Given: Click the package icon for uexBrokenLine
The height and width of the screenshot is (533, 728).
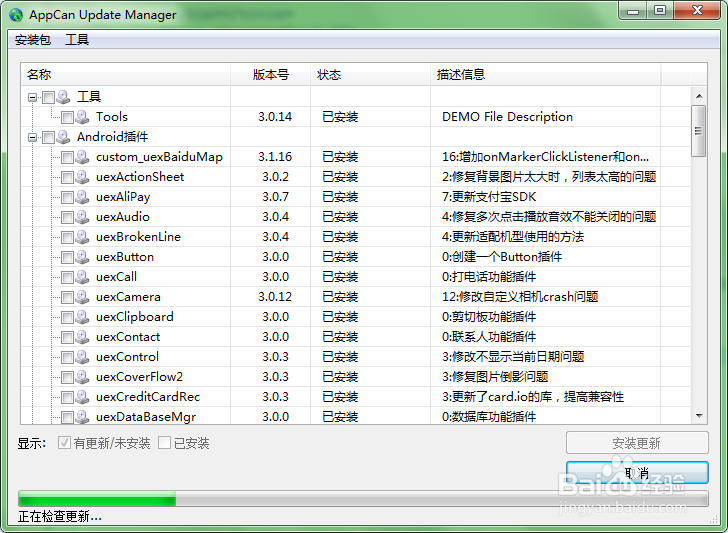Looking at the screenshot, I should [82, 237].
